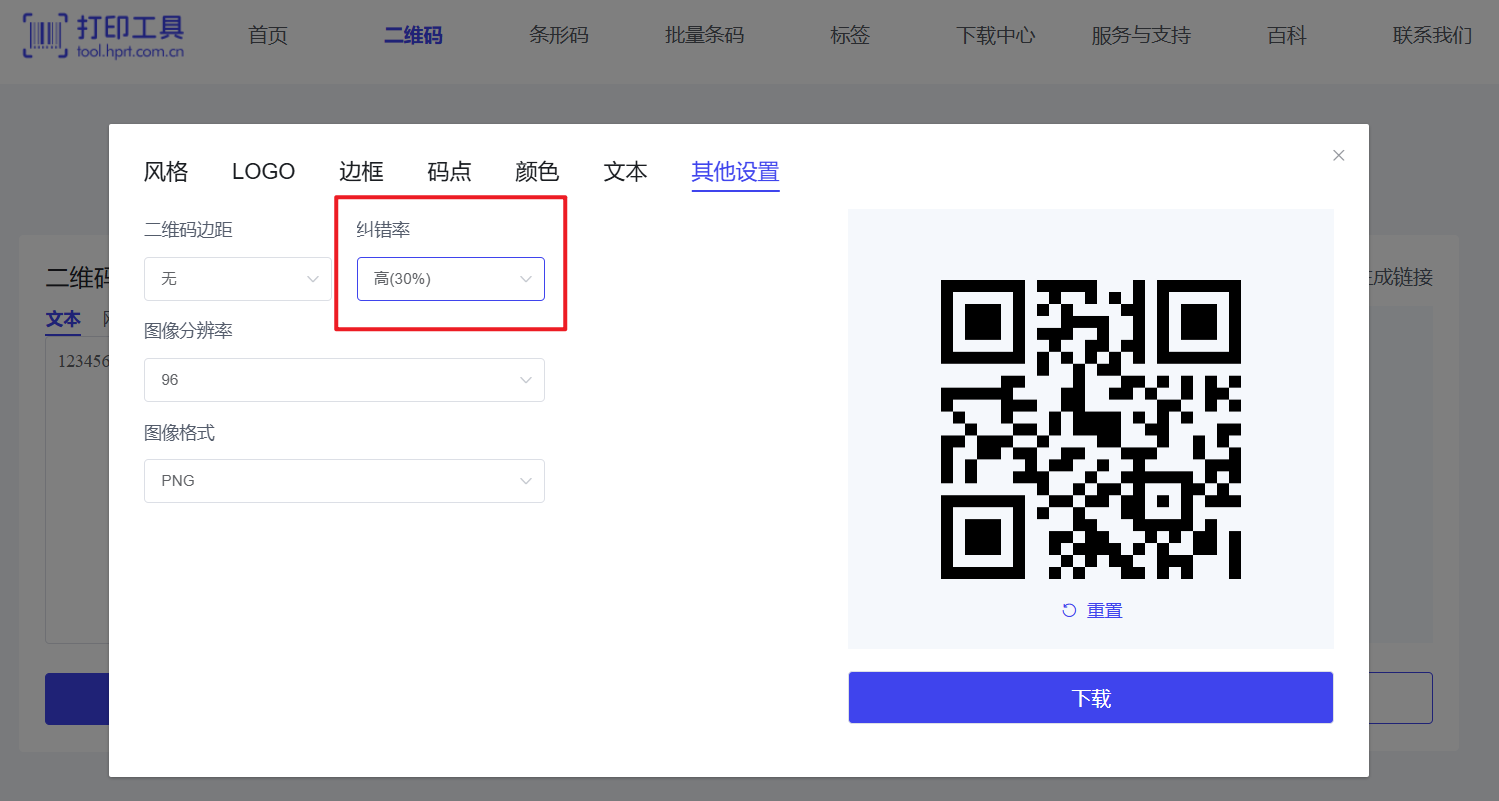The width and height of the screenshot is (1499, 801).
Task: Select the 其他设置 tab
Action: (x=735, y=172)
